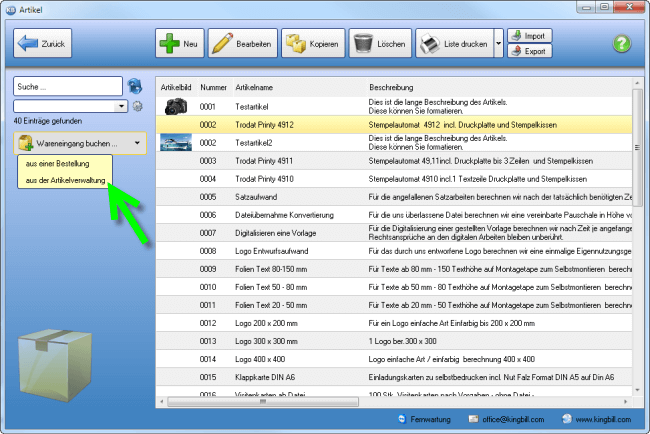Screen dimensions: 650x434
Task: Select Digitalisieren eine Vorlage article
Action: 394,233
